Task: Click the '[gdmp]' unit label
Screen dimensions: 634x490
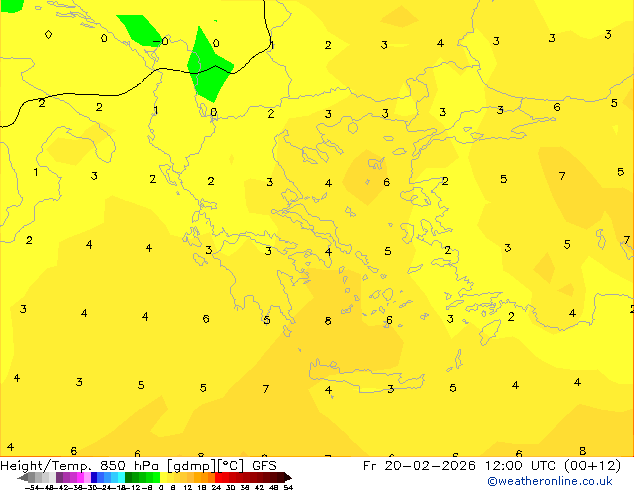Action: [192, 466]
